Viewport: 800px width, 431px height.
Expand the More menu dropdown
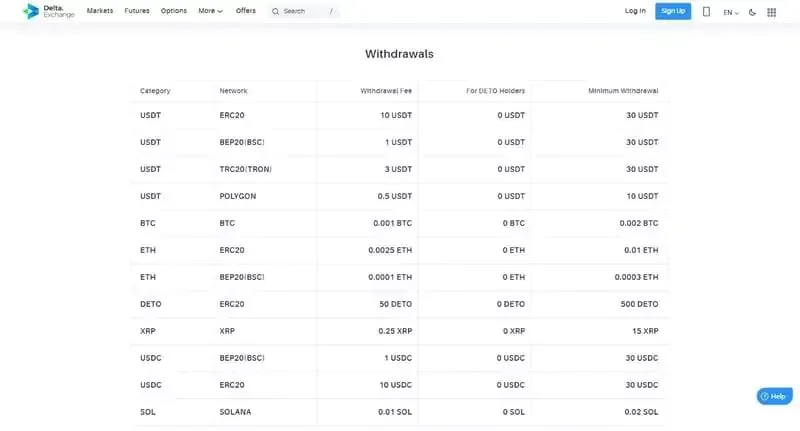point(210,11)
